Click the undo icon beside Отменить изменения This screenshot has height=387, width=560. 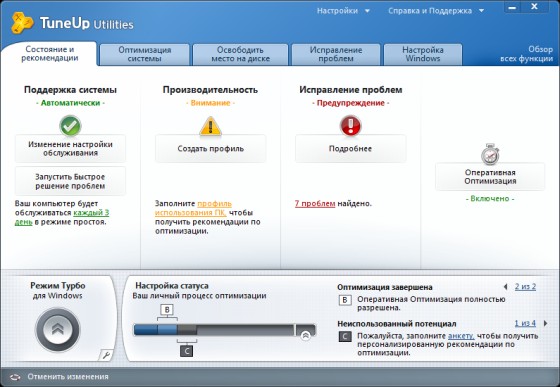(x=15, y=377)
